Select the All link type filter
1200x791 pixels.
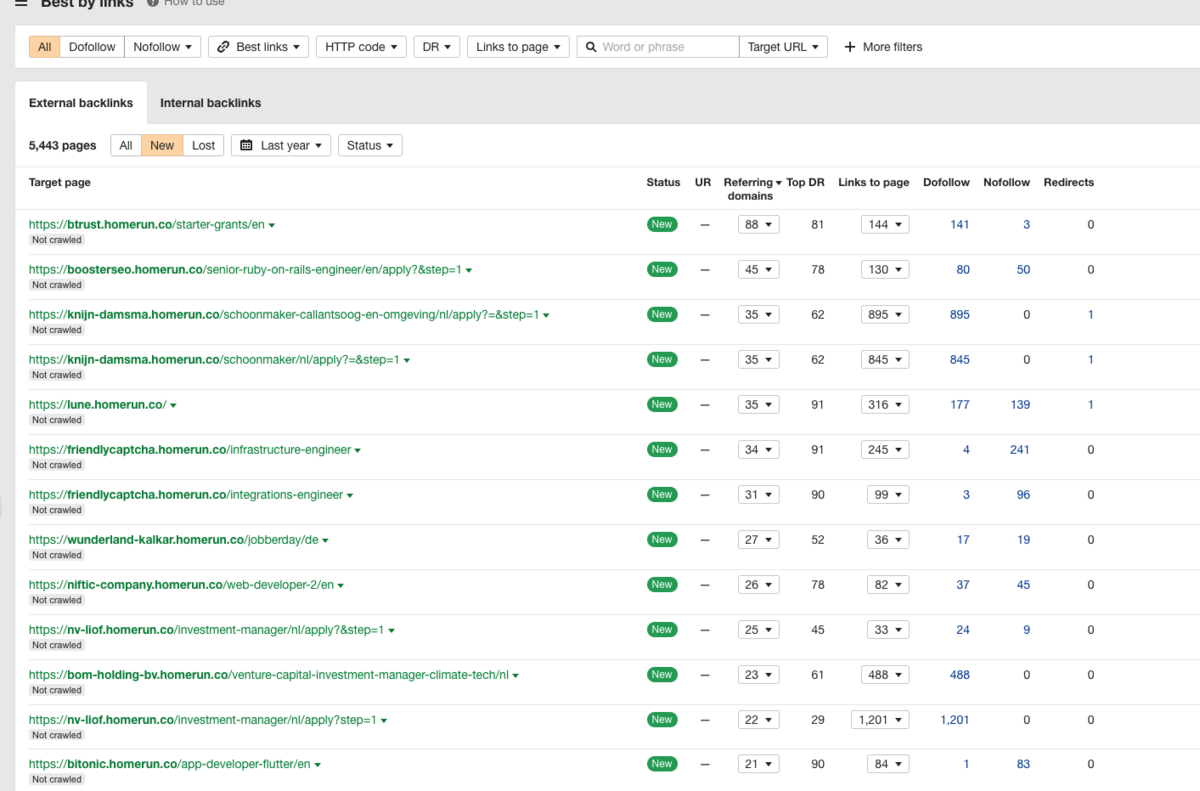(x=45, y=47)
